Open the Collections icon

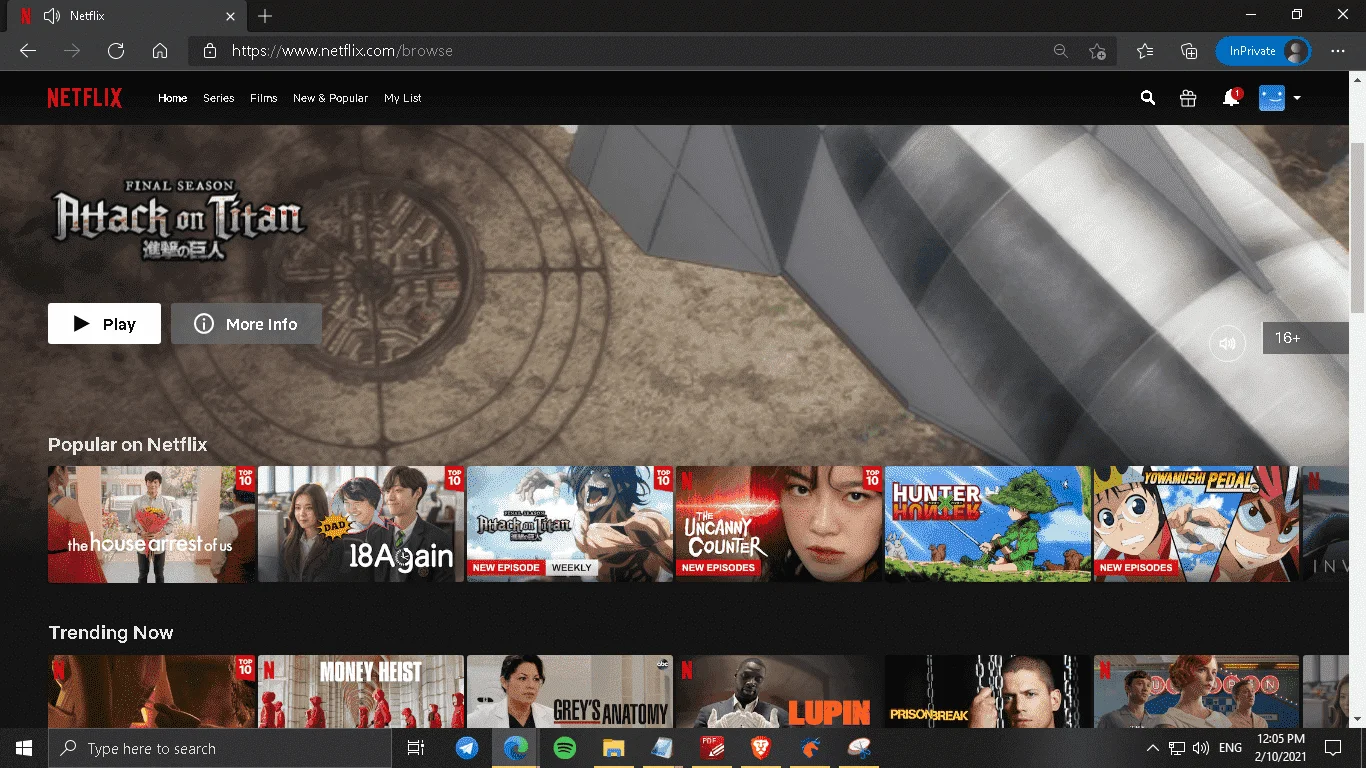(x=1189, y=51)
